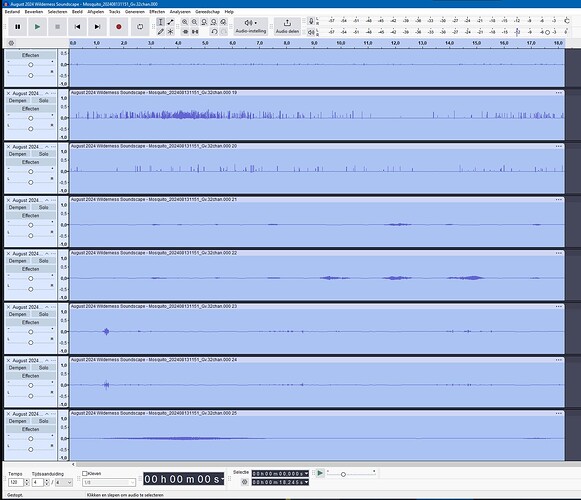This screenshot has width=581, height=500.
Task: Enable the Kleven snapping checkbox
Action: [x=84, y=473]
